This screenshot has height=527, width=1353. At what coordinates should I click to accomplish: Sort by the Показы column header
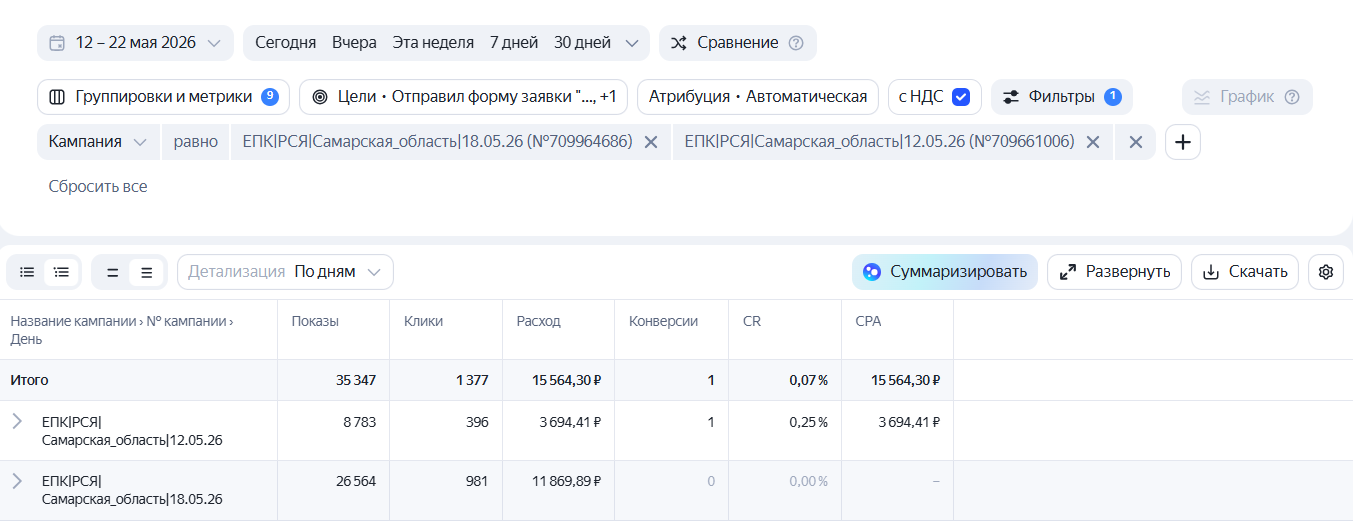315,321
